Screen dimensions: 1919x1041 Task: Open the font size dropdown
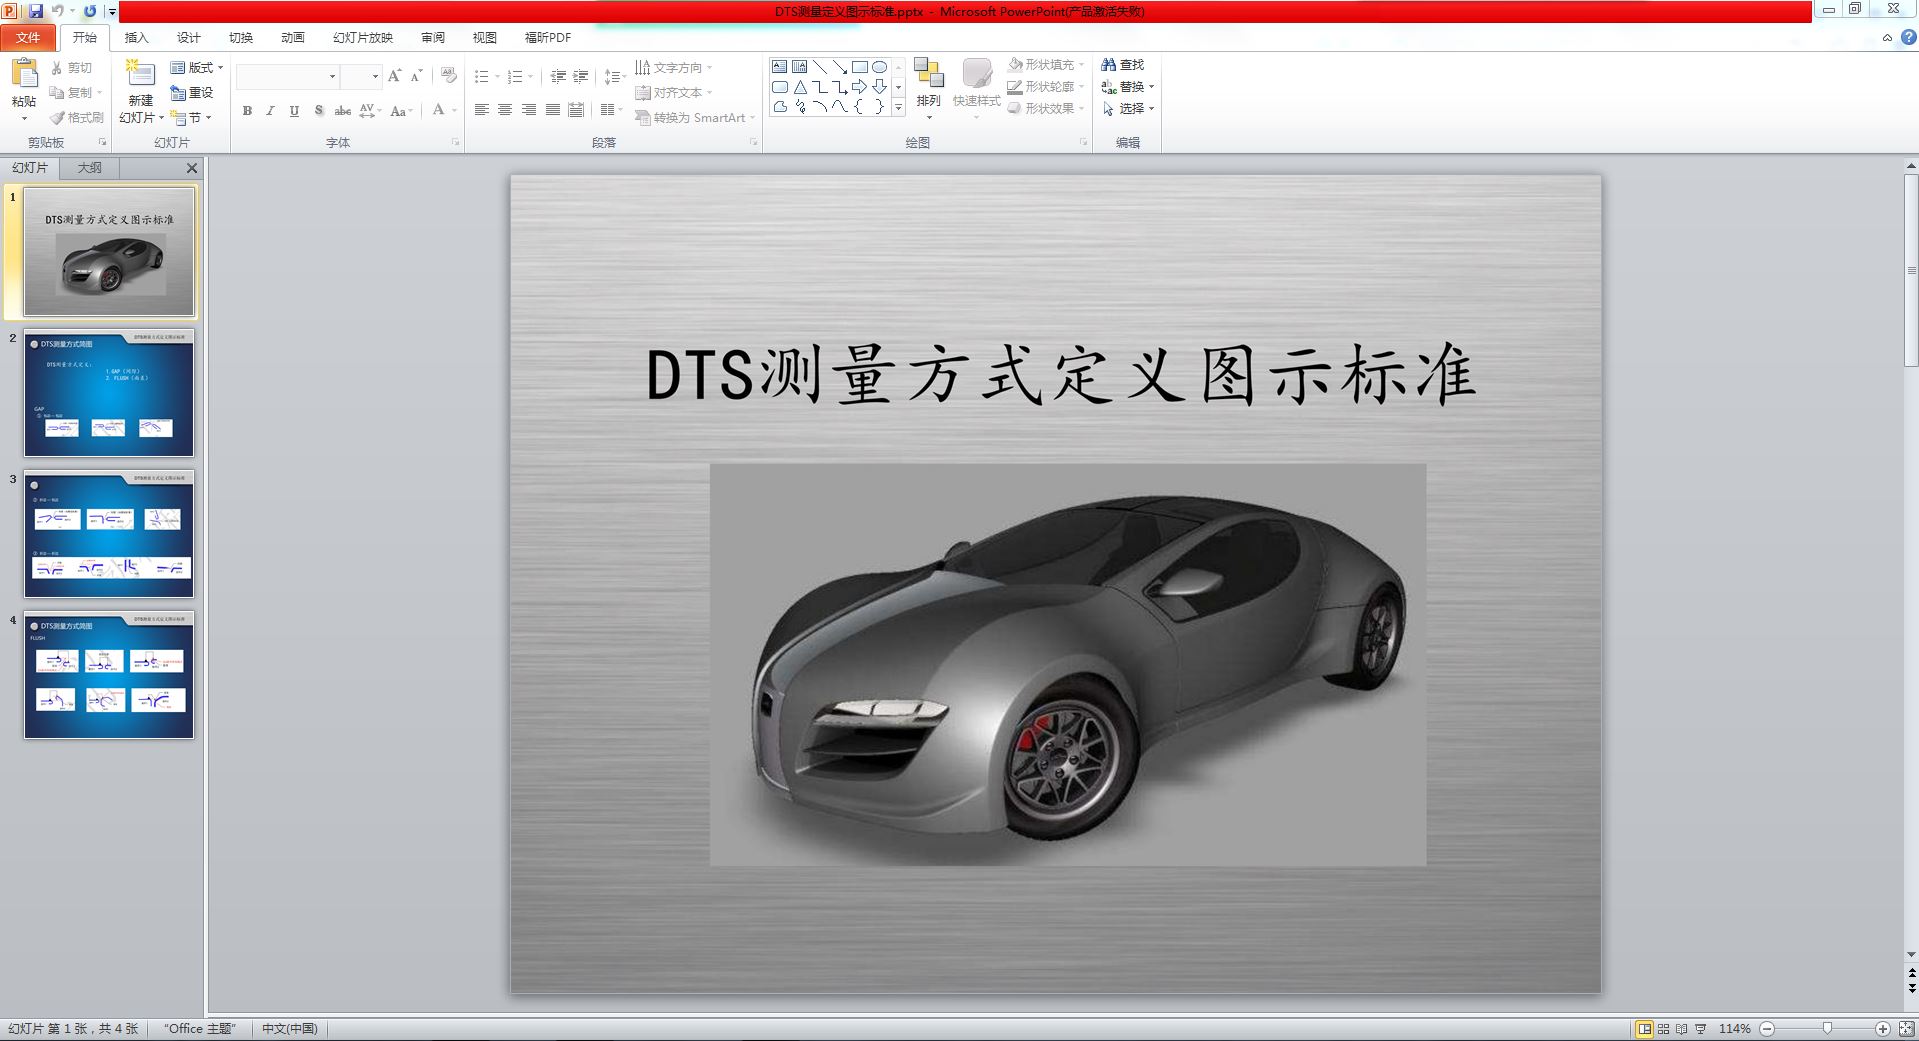pos(376,77)
